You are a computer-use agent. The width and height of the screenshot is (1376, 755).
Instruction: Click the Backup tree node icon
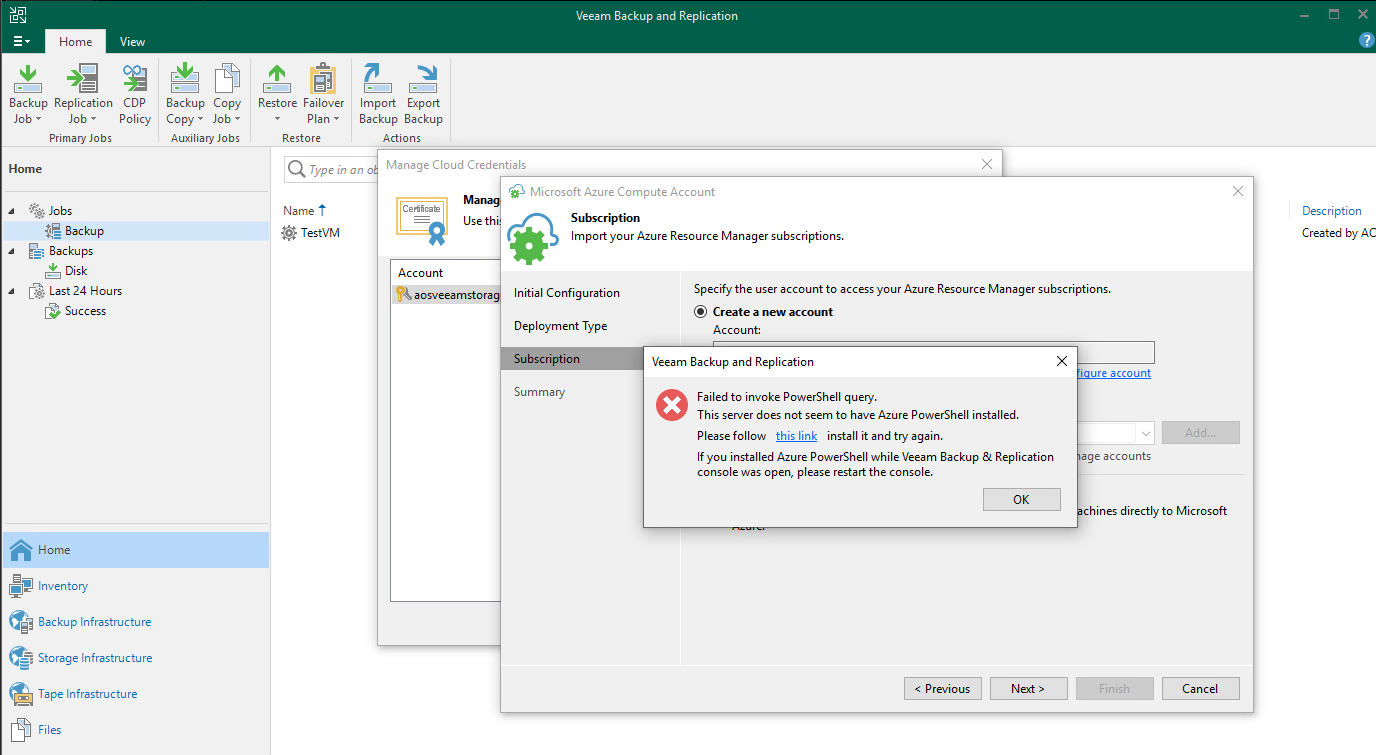point(54,231)
